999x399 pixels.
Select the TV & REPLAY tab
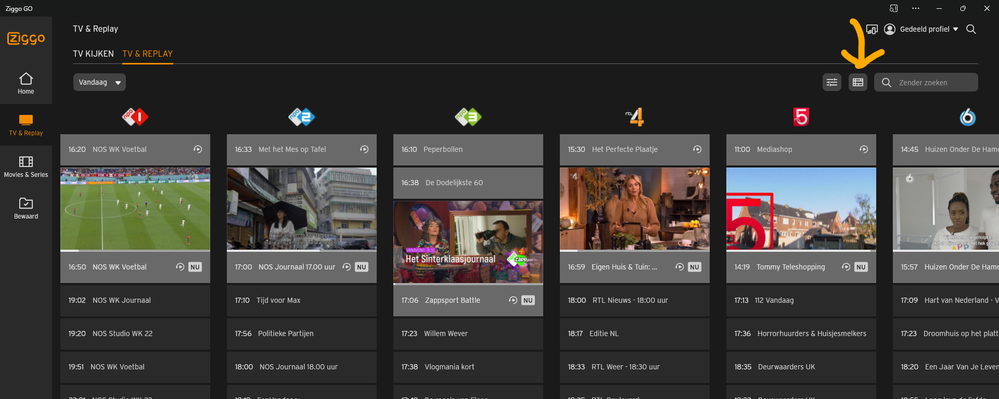coord(147,54)
